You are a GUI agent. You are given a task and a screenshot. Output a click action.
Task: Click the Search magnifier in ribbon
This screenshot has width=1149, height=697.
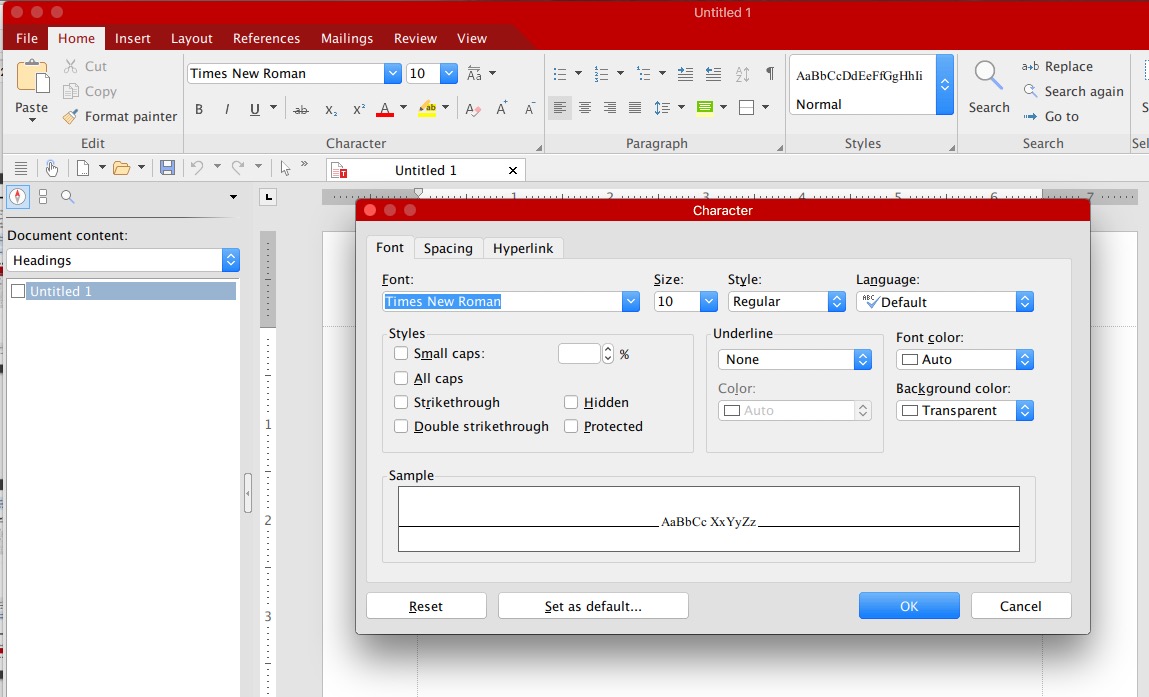[988, 76]
